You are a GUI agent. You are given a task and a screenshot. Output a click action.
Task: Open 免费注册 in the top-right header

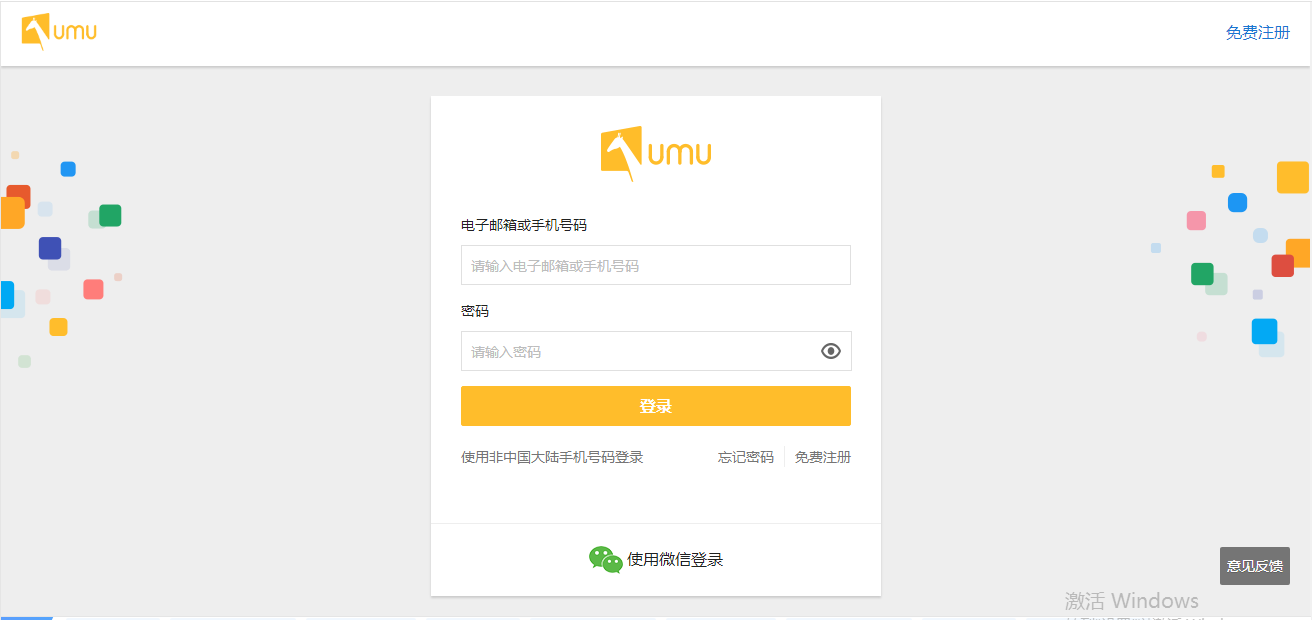click(x=1258, y=33)
